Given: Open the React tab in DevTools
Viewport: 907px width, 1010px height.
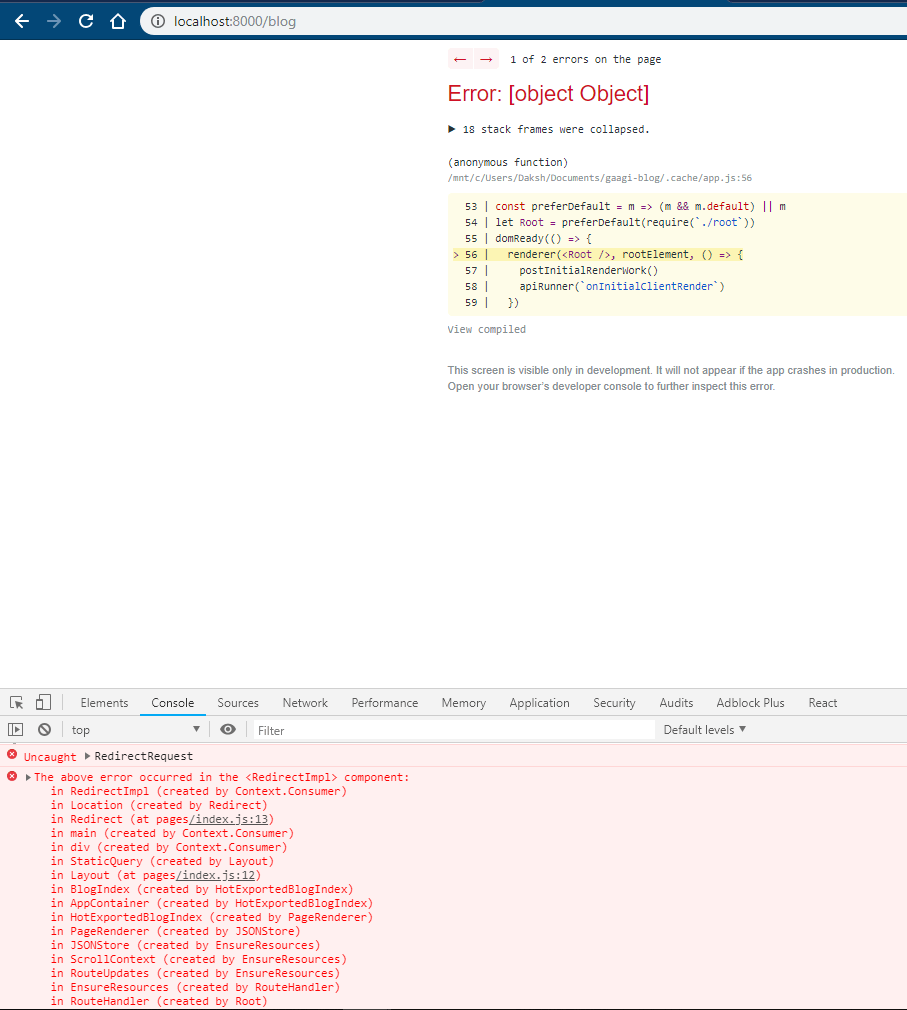Looking at the screenshot, I should coord(822,702).
